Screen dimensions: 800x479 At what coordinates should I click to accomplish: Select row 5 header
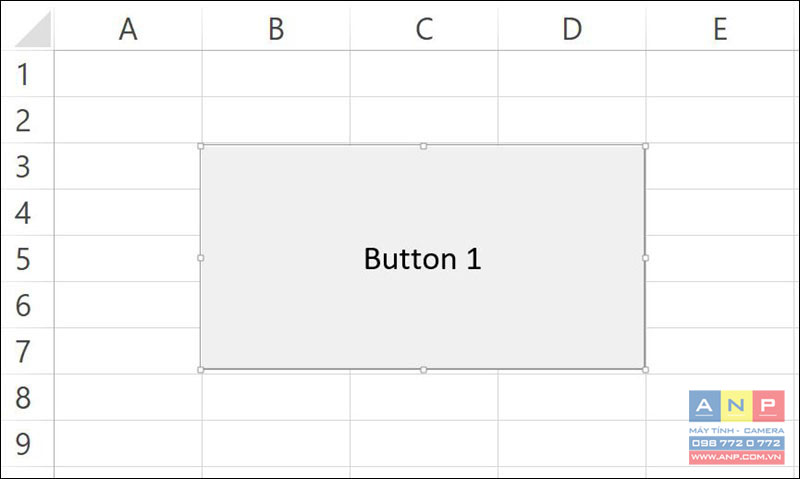point(28,259)
